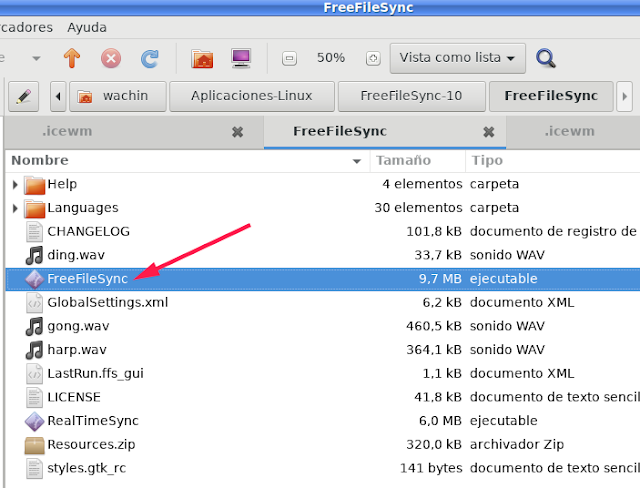Select the ding.wav audio icon
Screen dimensions: 640x488
pos(34,255)
